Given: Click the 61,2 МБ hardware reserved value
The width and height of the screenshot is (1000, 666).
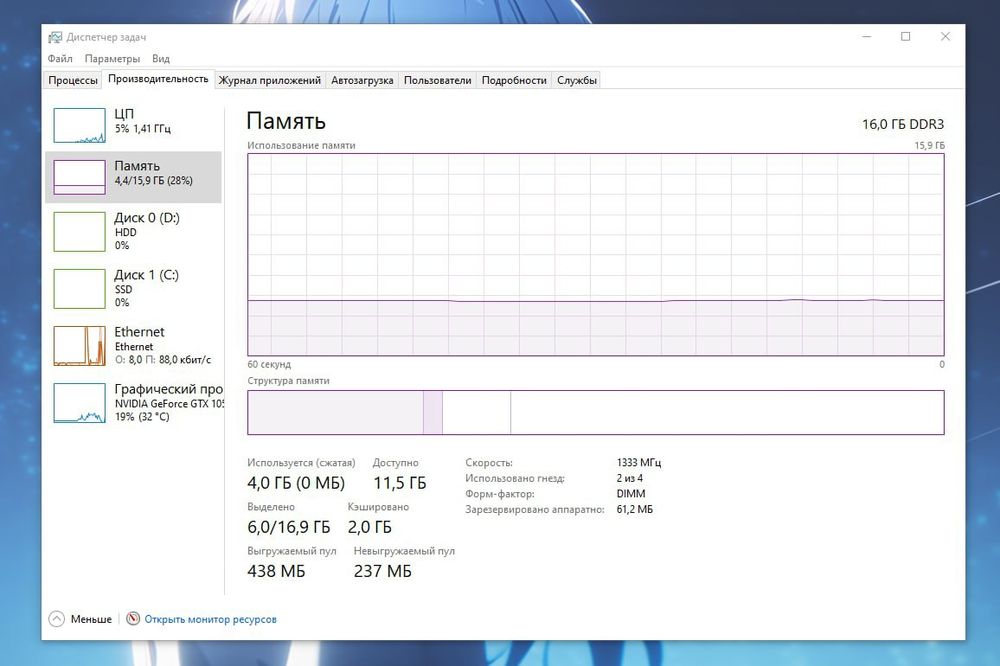Looking at the screenshot, I should click(x=635, y=509).
